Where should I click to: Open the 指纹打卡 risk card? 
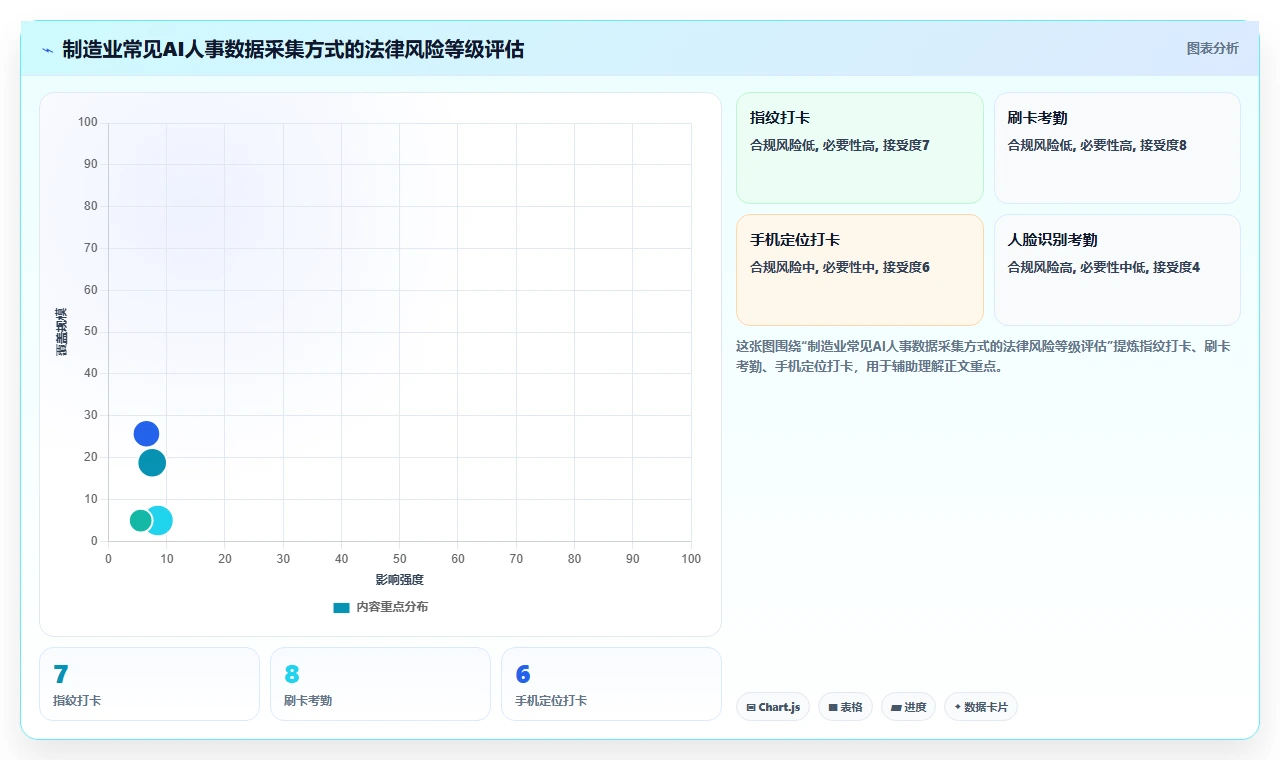(860, 148)
